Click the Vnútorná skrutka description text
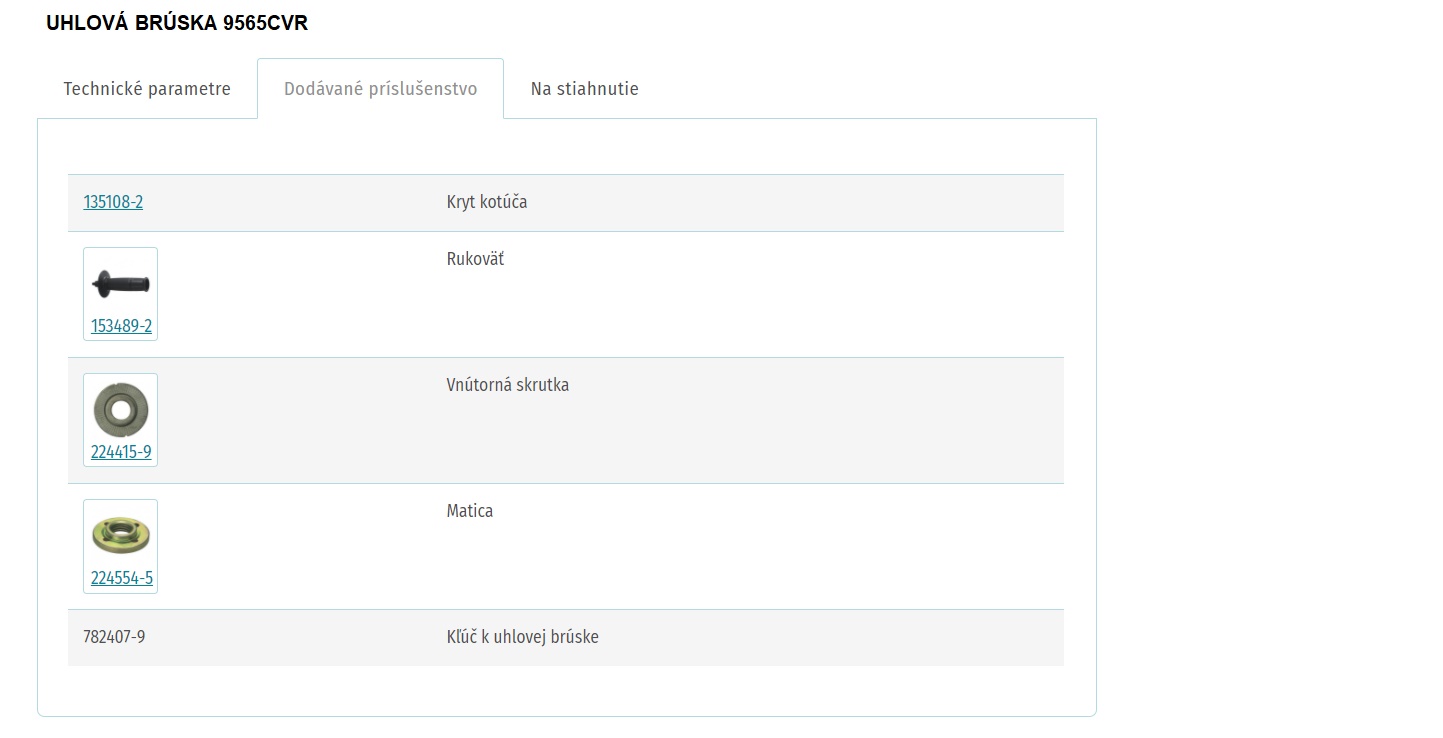The width and height of the screenshot is (1443, 738). pyautogui.click(x=508, y=385)
